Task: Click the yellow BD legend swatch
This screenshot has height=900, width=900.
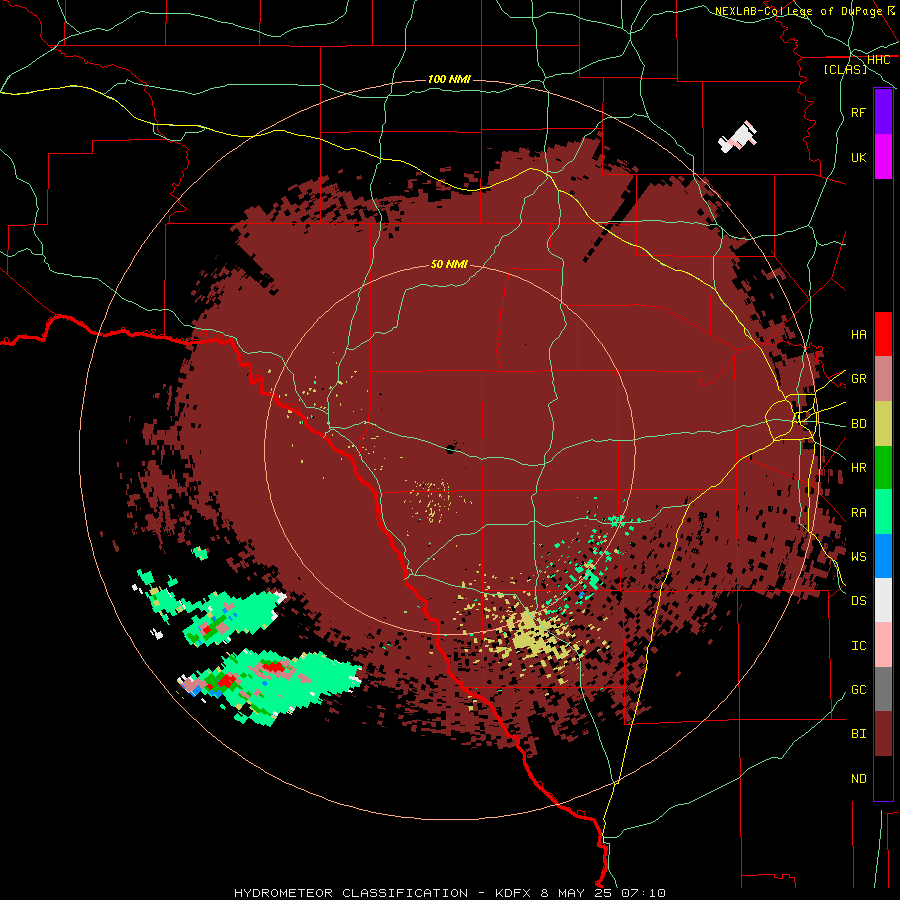Action: (x=883, y=424)
